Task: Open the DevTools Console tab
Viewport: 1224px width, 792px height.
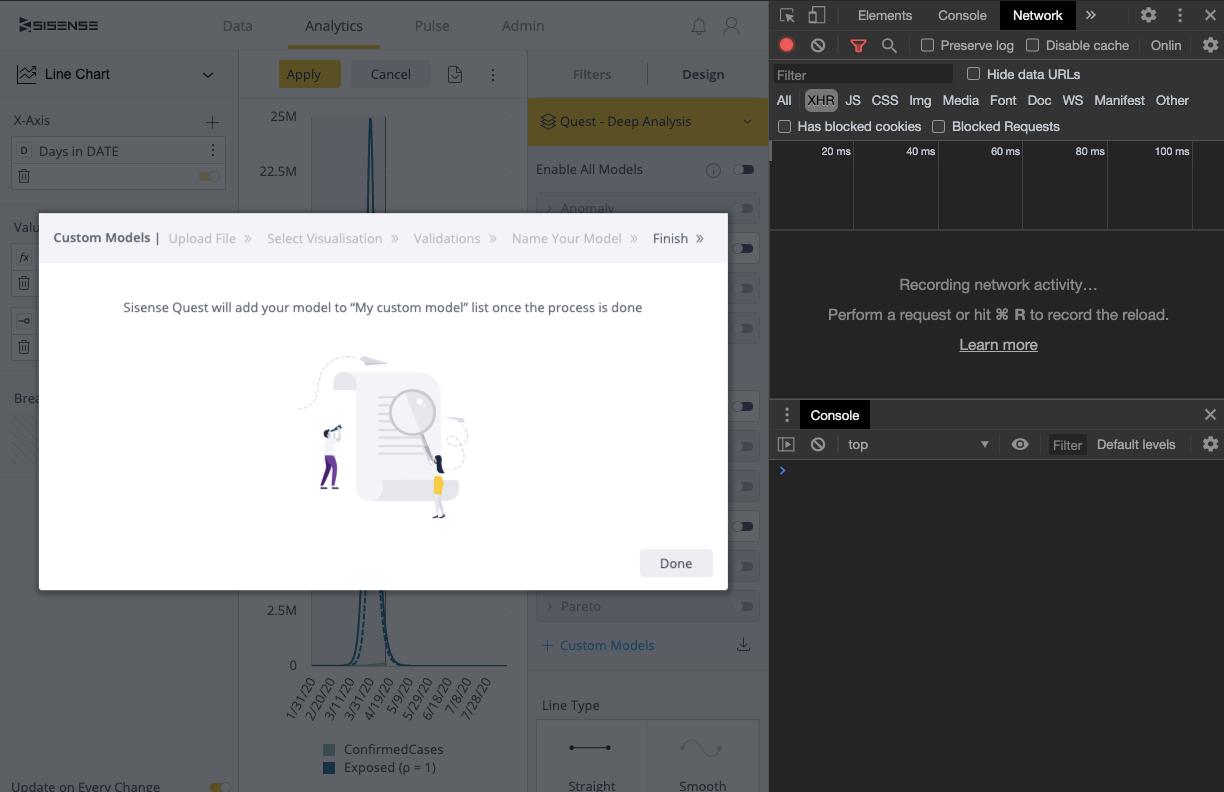Action: (x=962, y=15)
